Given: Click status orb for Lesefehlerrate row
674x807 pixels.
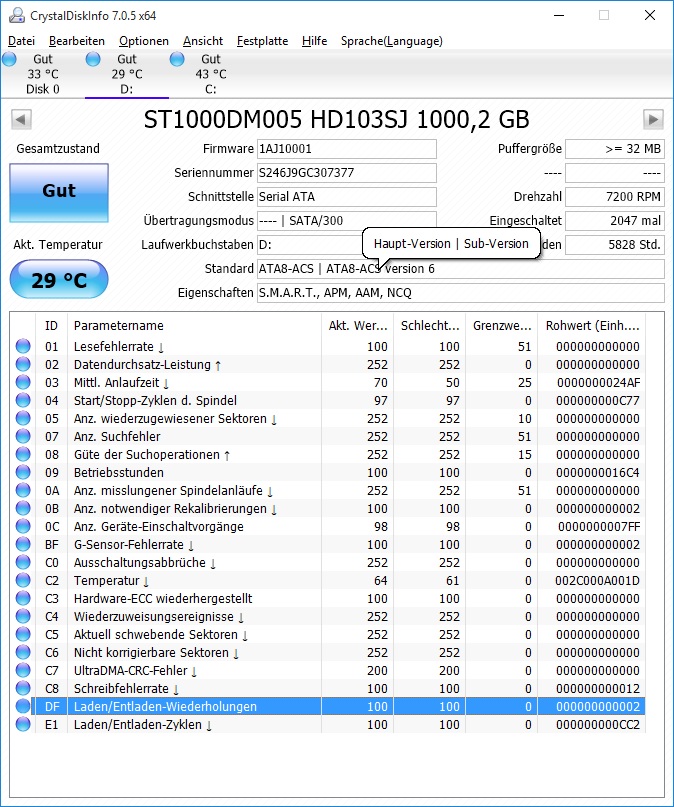Looking at the screenshot, I should click(23, 346).
